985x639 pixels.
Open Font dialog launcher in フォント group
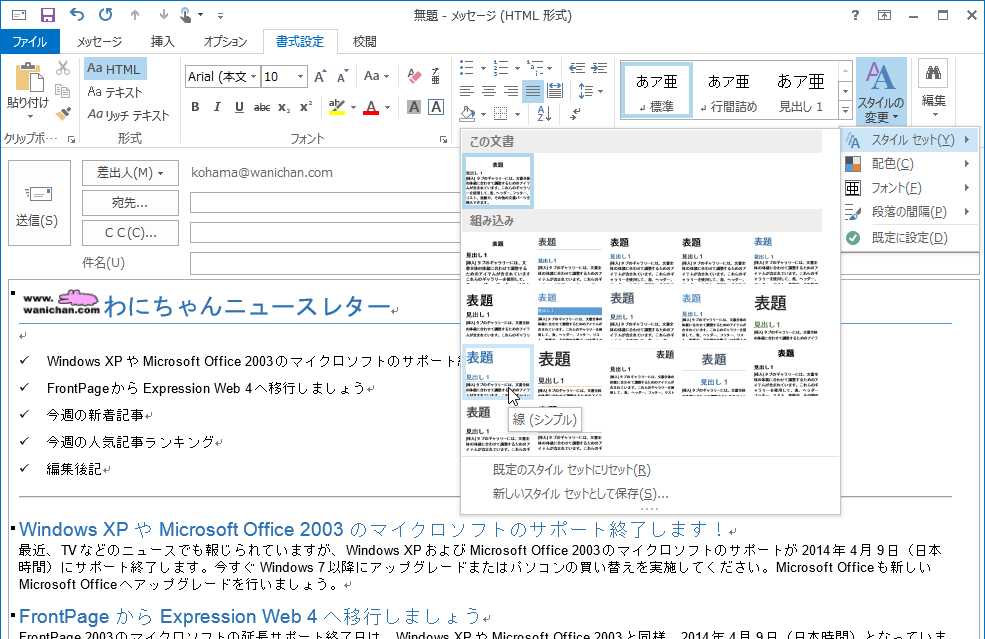[x=443, y=139]
